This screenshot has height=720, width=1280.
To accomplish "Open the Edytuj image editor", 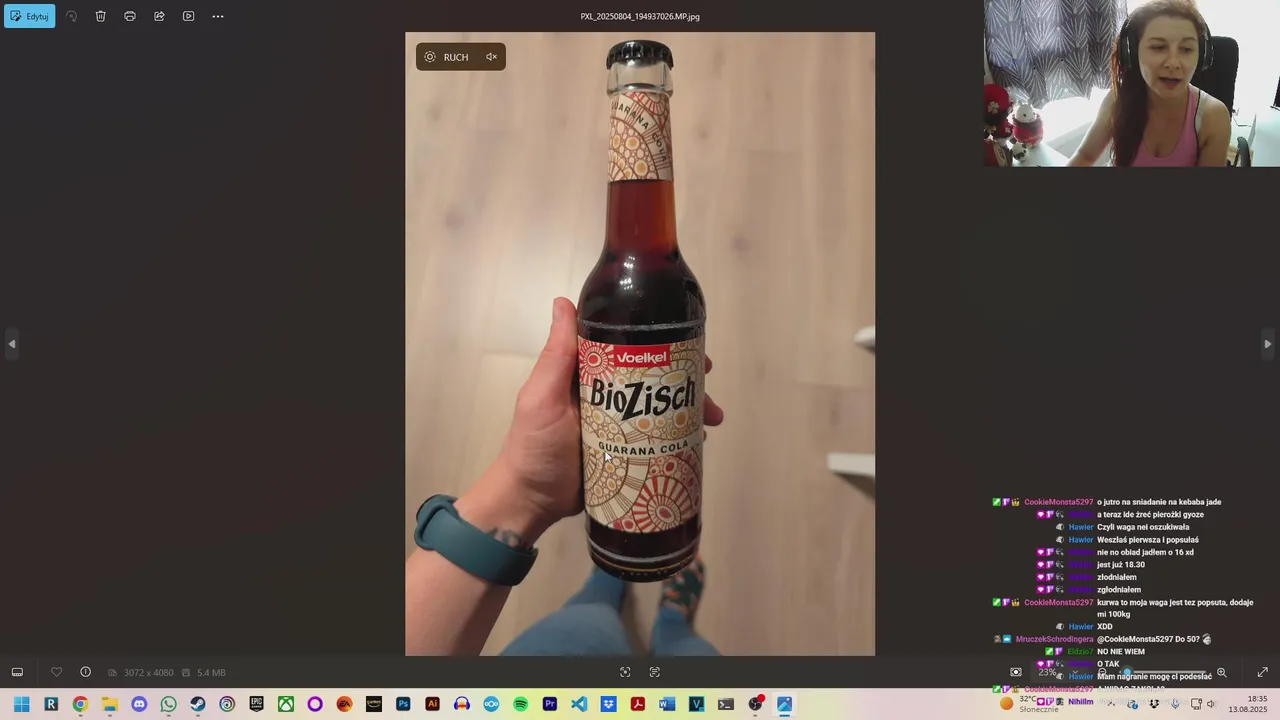I will tap(30, 16).
